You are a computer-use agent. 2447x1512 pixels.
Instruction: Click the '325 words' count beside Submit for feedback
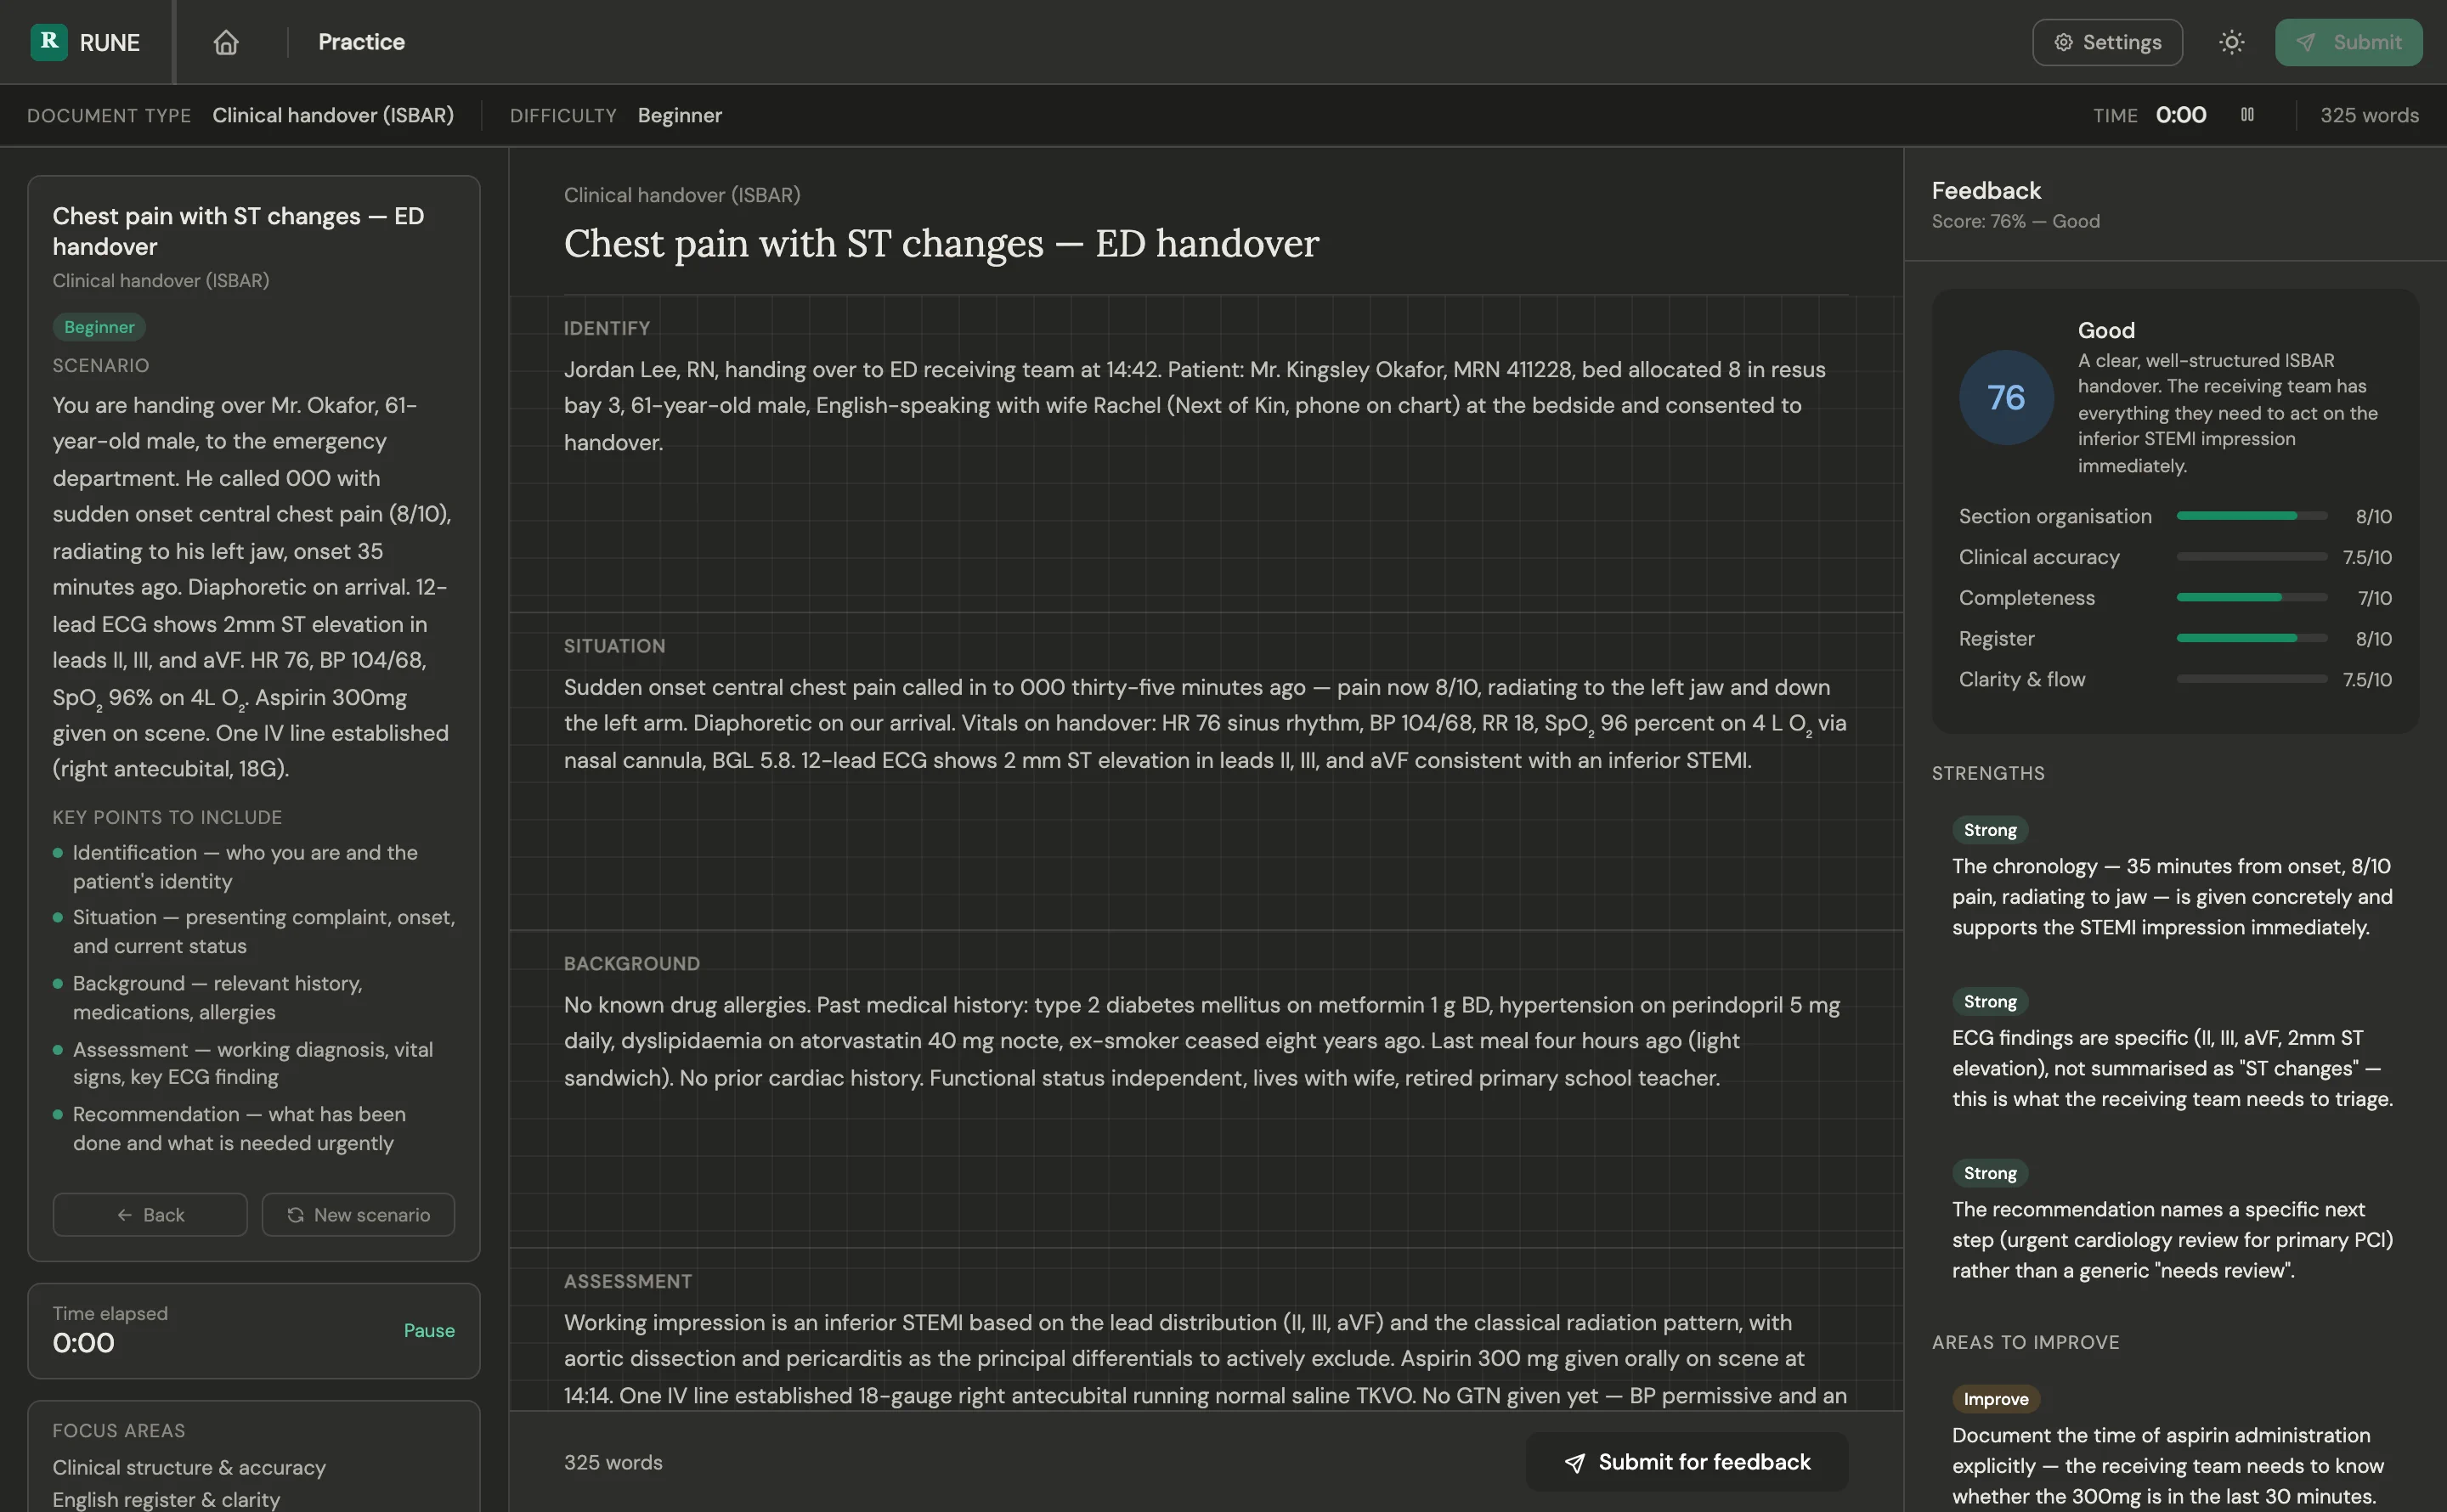pos(613,1462)
